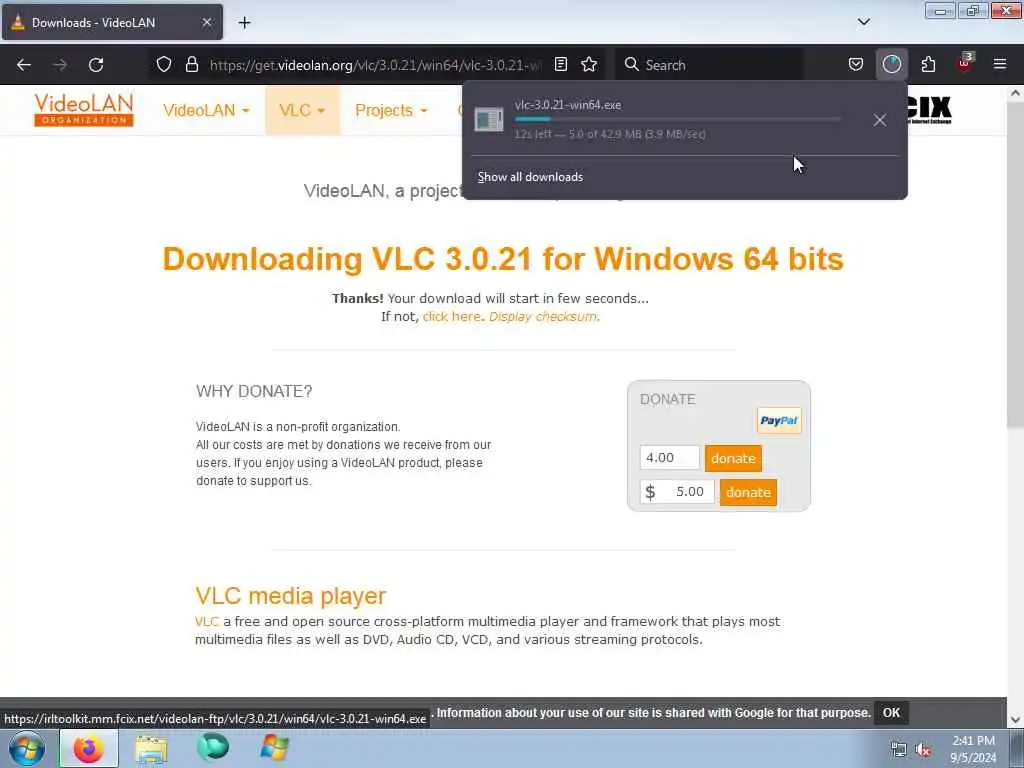Expand the VideoLAN navigation dropdown
The image size is (1024, 768).
click(x=206, y=110)
